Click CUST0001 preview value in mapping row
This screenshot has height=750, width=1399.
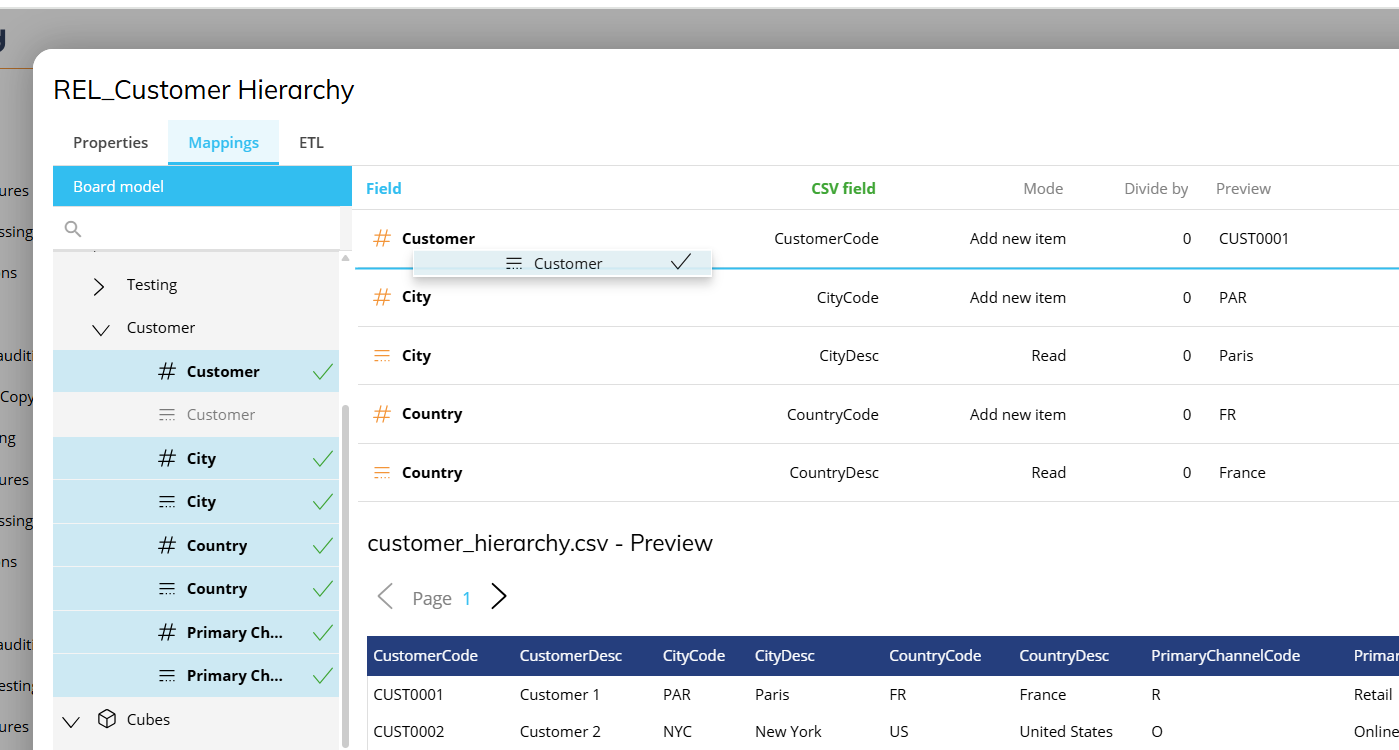1254,239
